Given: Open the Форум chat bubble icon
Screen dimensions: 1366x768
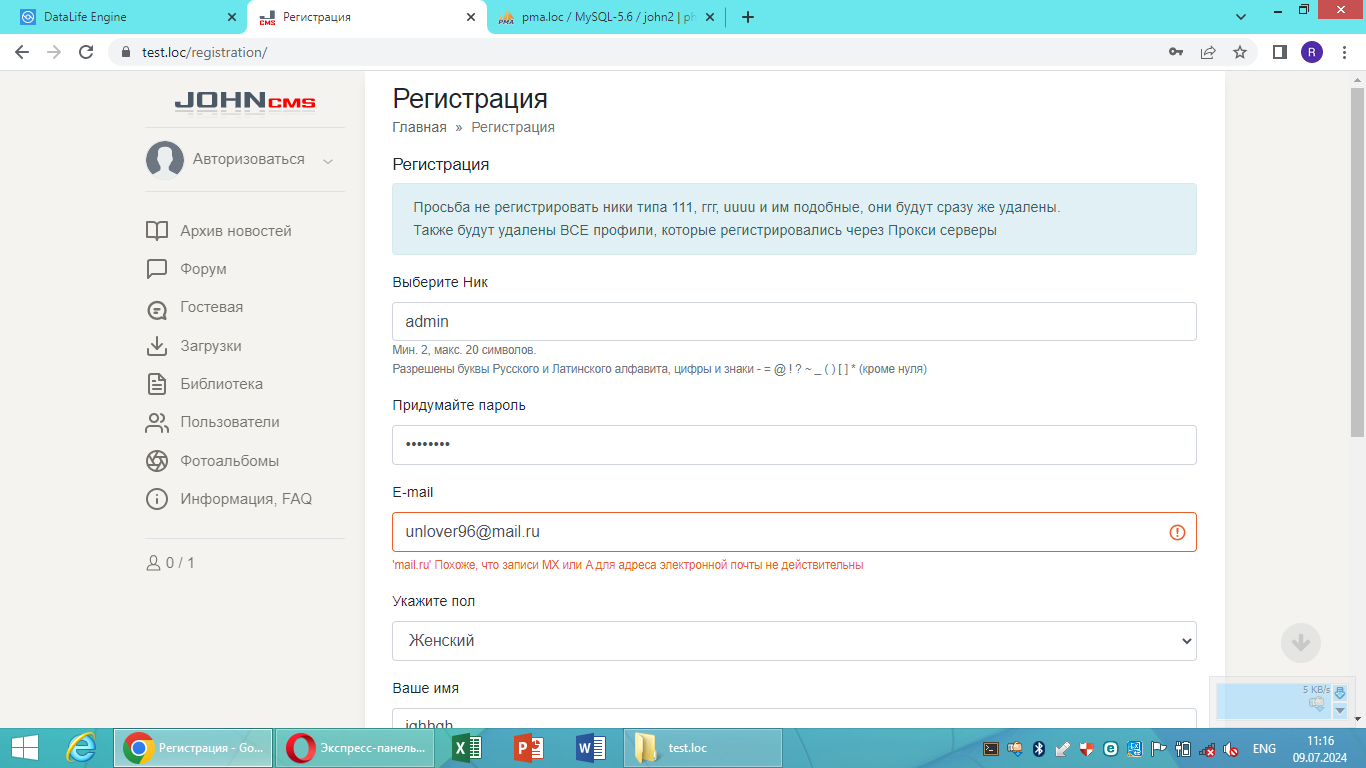Looking at the screenshot, I should click(x=157, y=269).
